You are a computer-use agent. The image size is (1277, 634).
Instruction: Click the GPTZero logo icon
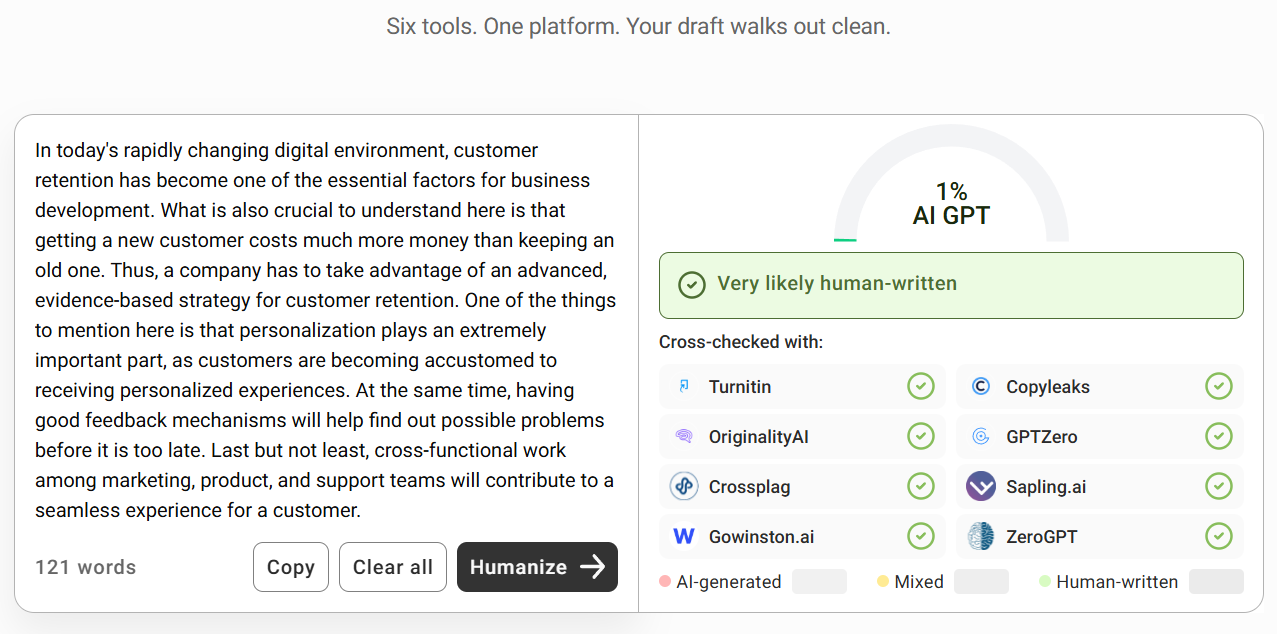(x=981, y=436)
